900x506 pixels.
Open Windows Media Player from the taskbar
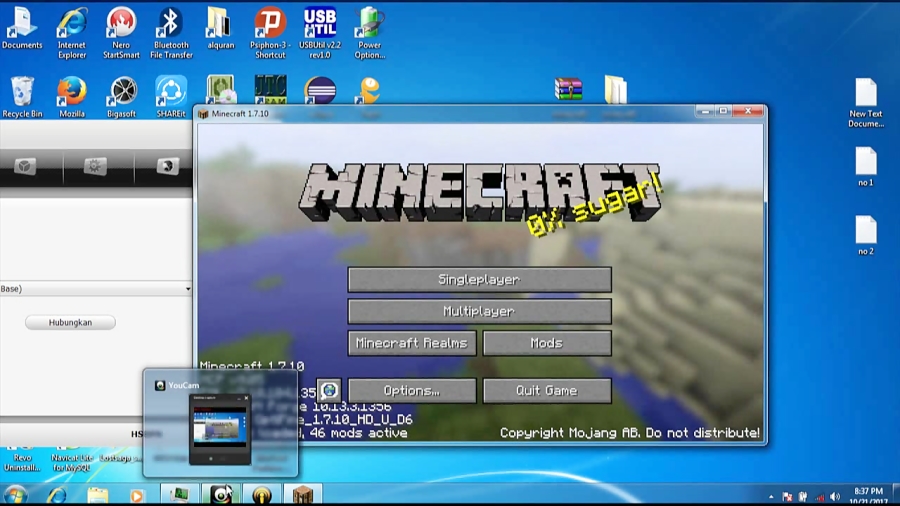click(x=137, y=495)
